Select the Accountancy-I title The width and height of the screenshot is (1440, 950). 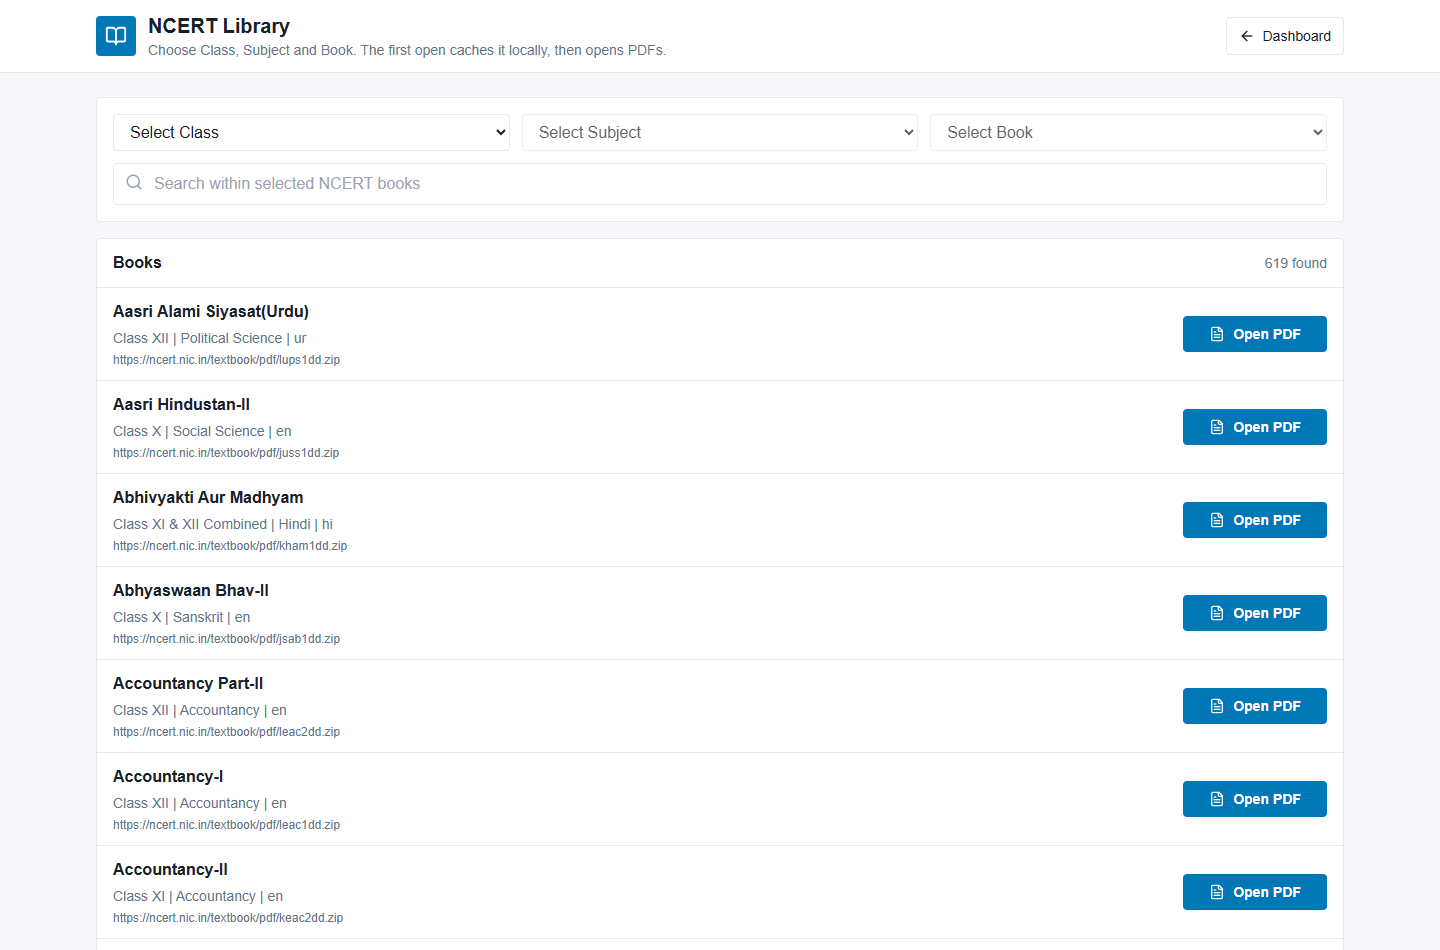click(168, 776)
